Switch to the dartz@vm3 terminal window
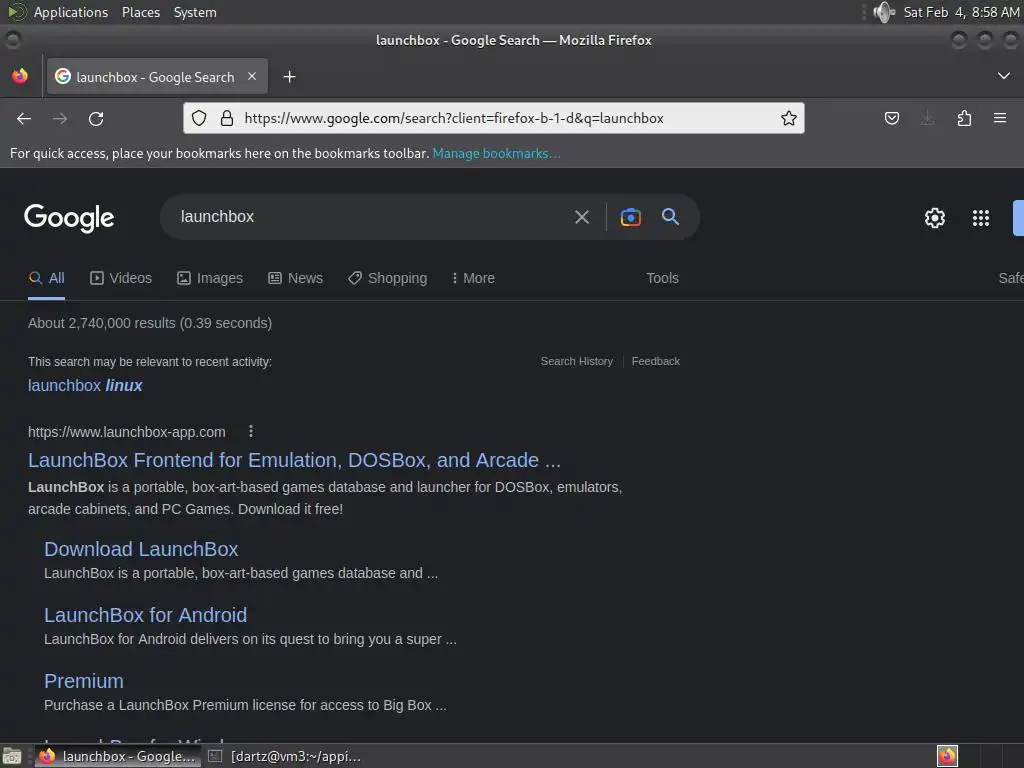1024x768 pixels. pyautogui.click(x=285, y=756)
